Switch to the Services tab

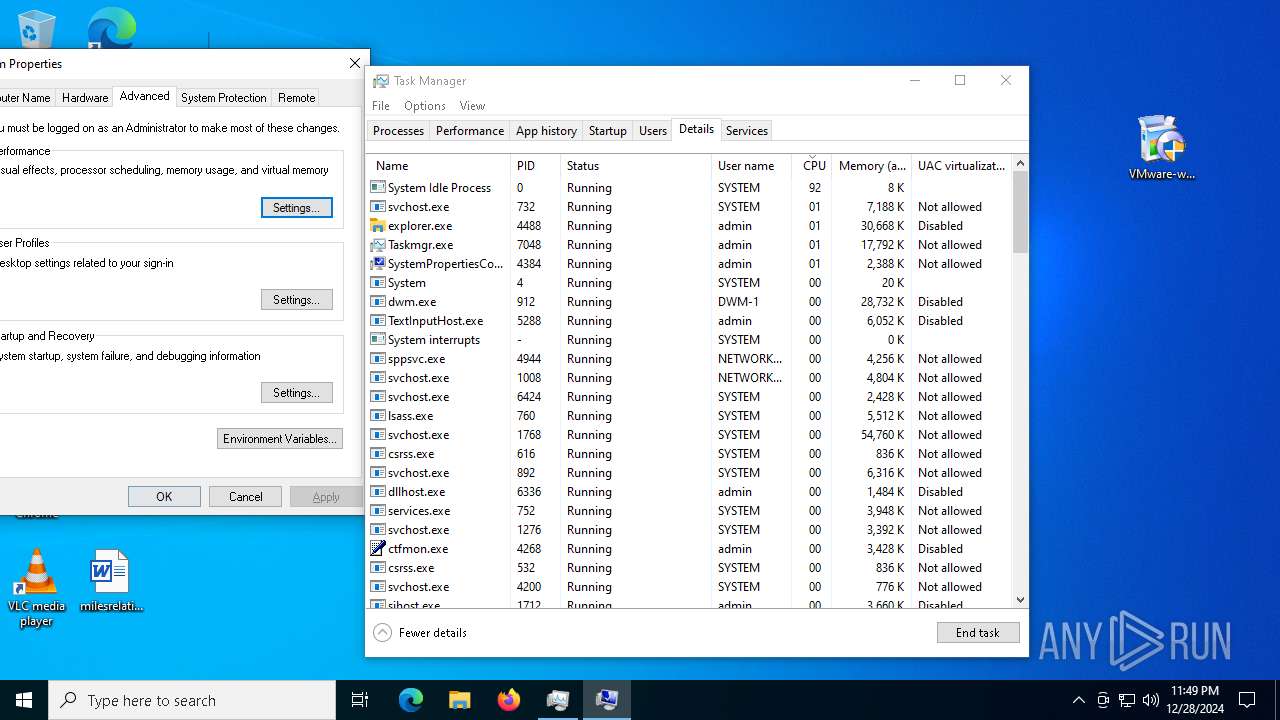(x=747, y=131)
